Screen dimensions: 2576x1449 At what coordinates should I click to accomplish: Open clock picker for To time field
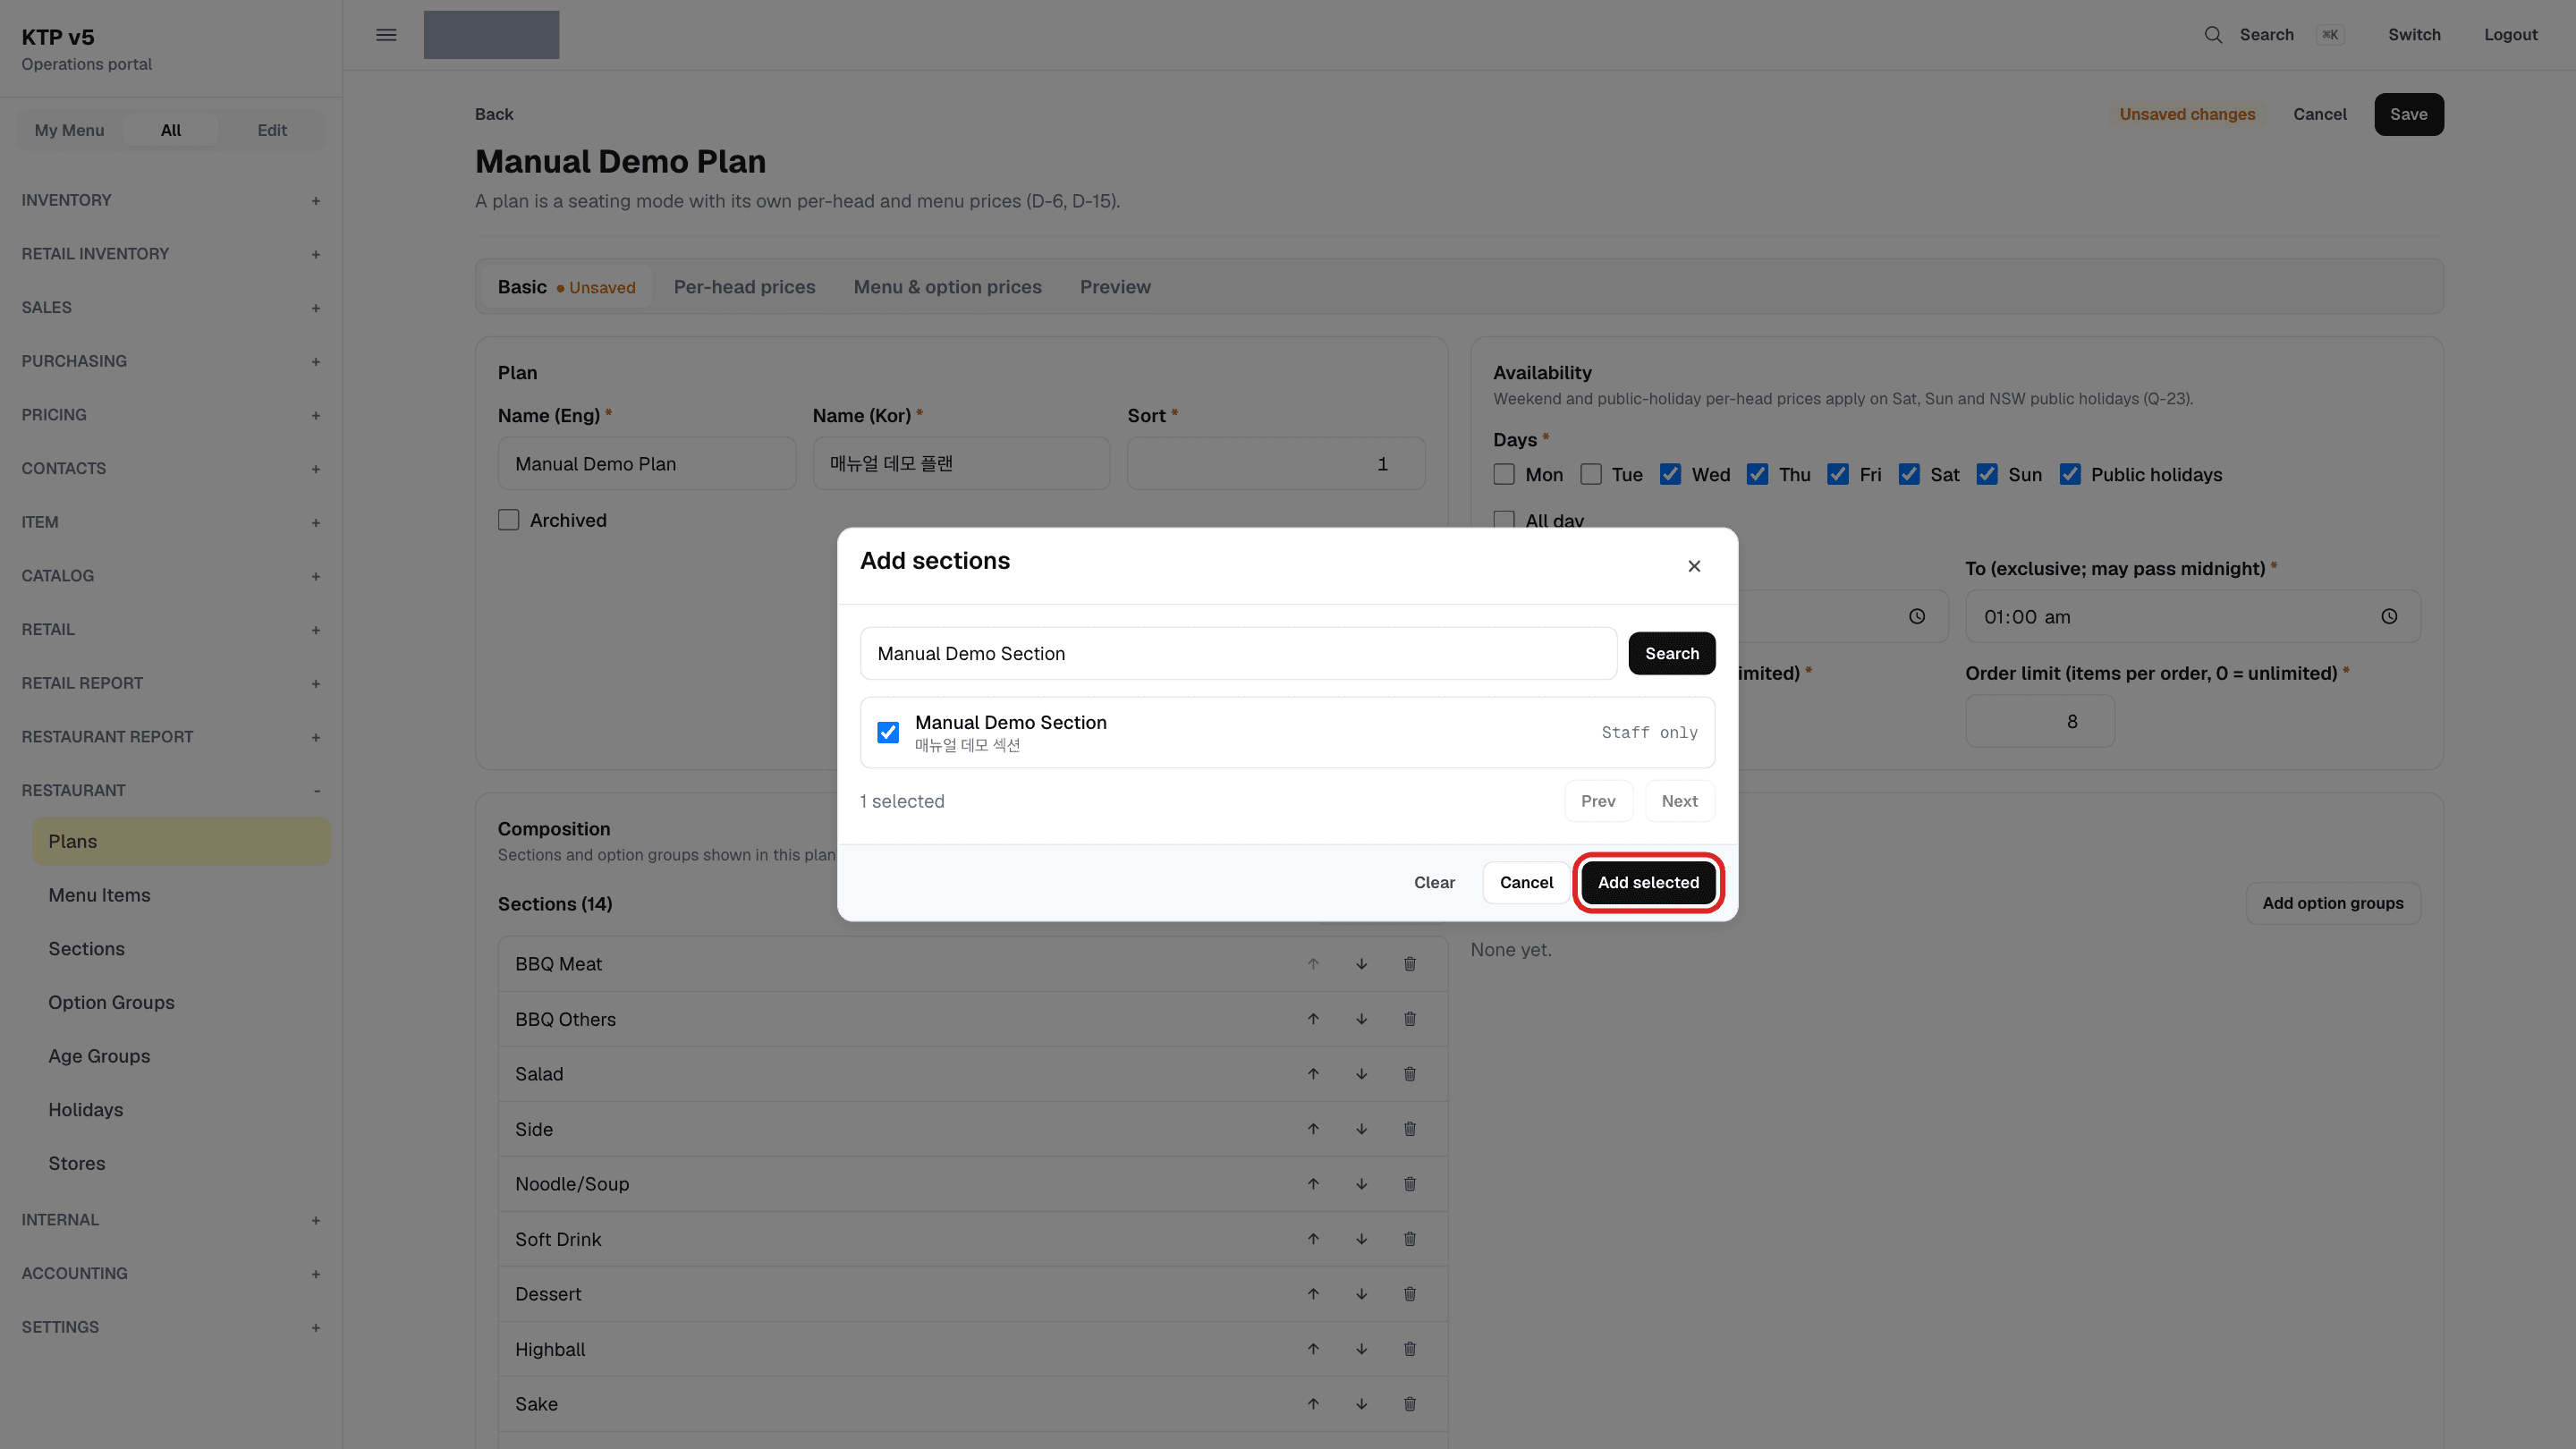click(2389, 617)
